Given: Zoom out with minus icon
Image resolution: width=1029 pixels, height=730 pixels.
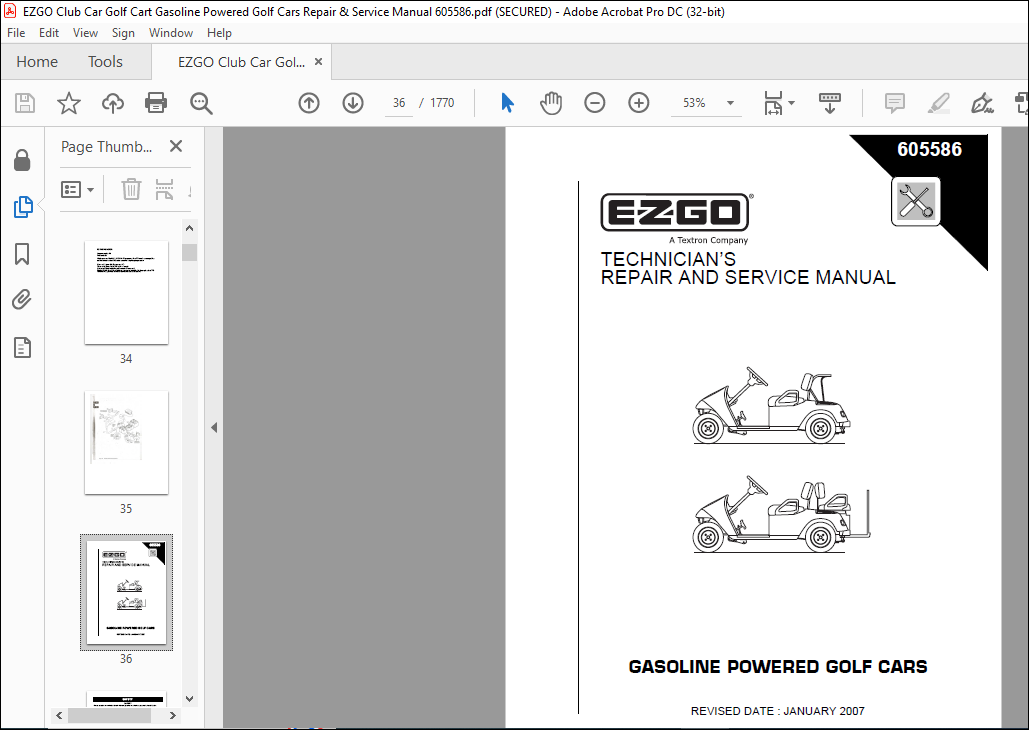Looking at the screenshot, I should click(595, 103).
